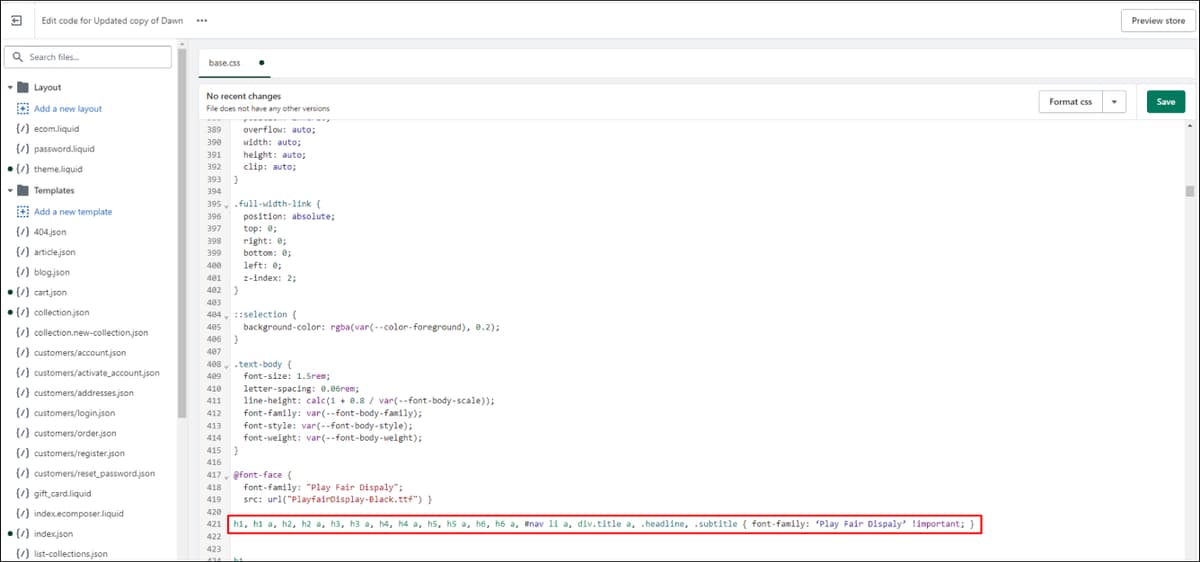Screen dimensions: 1200x562
Task: Open customers/login.json file
Action: (74, 413)
